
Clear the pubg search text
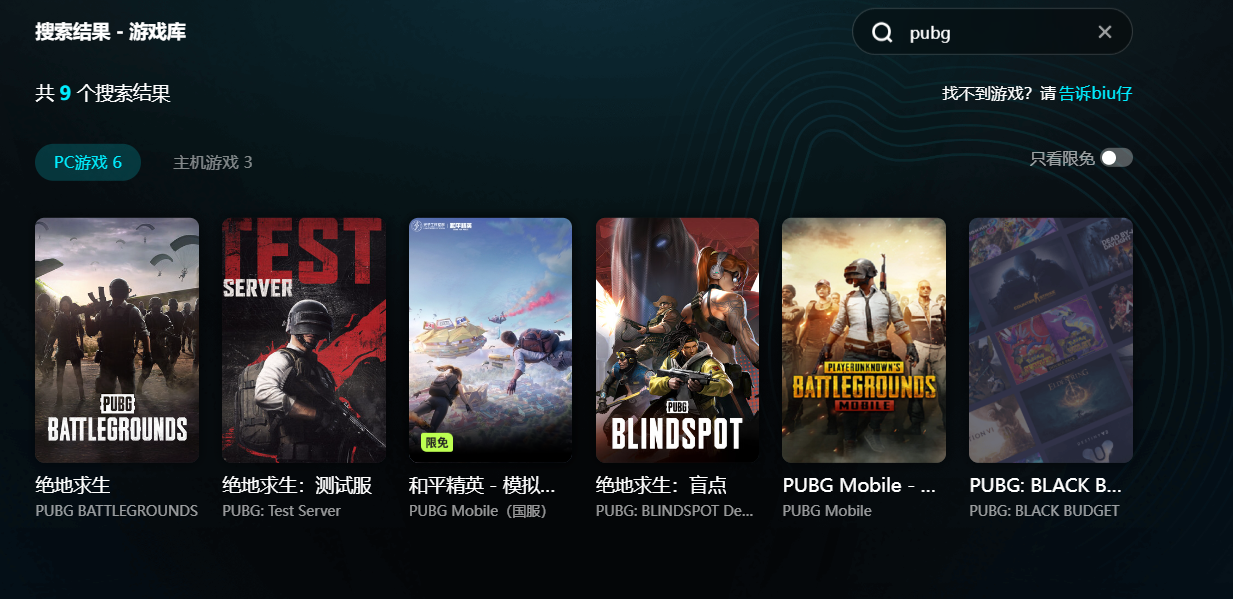tap(1105, 32)
